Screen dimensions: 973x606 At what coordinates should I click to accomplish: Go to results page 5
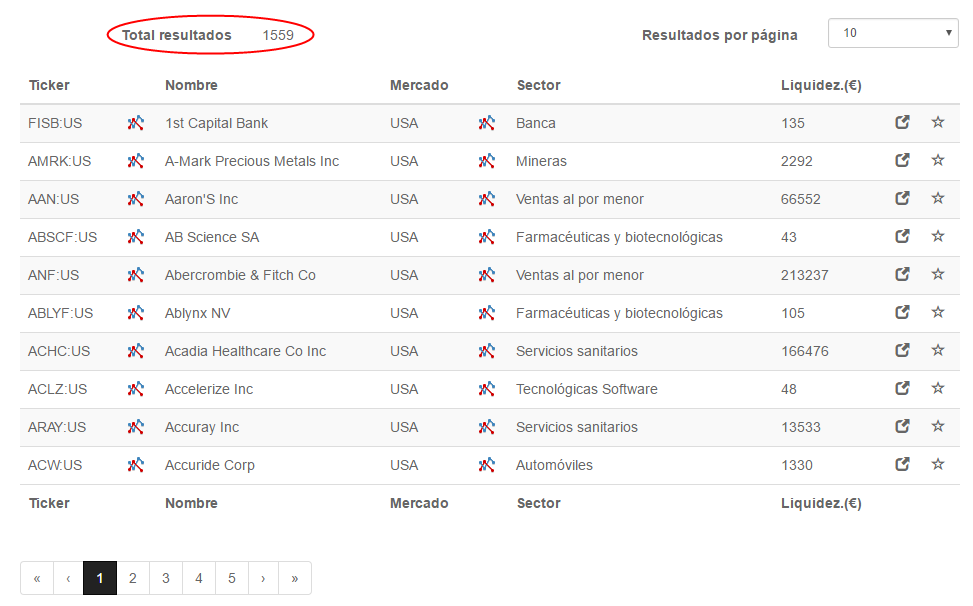(x=231, y=578)
